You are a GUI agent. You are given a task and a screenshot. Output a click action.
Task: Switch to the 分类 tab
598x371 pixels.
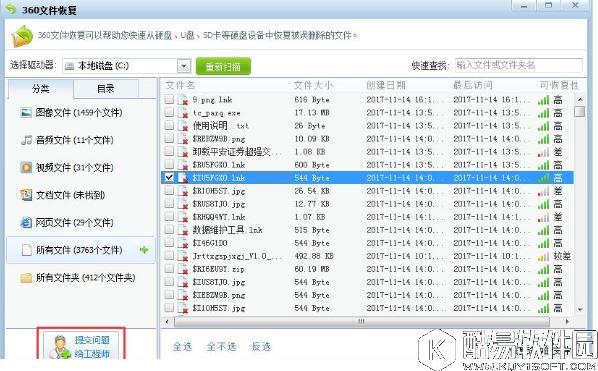(40, 89)
